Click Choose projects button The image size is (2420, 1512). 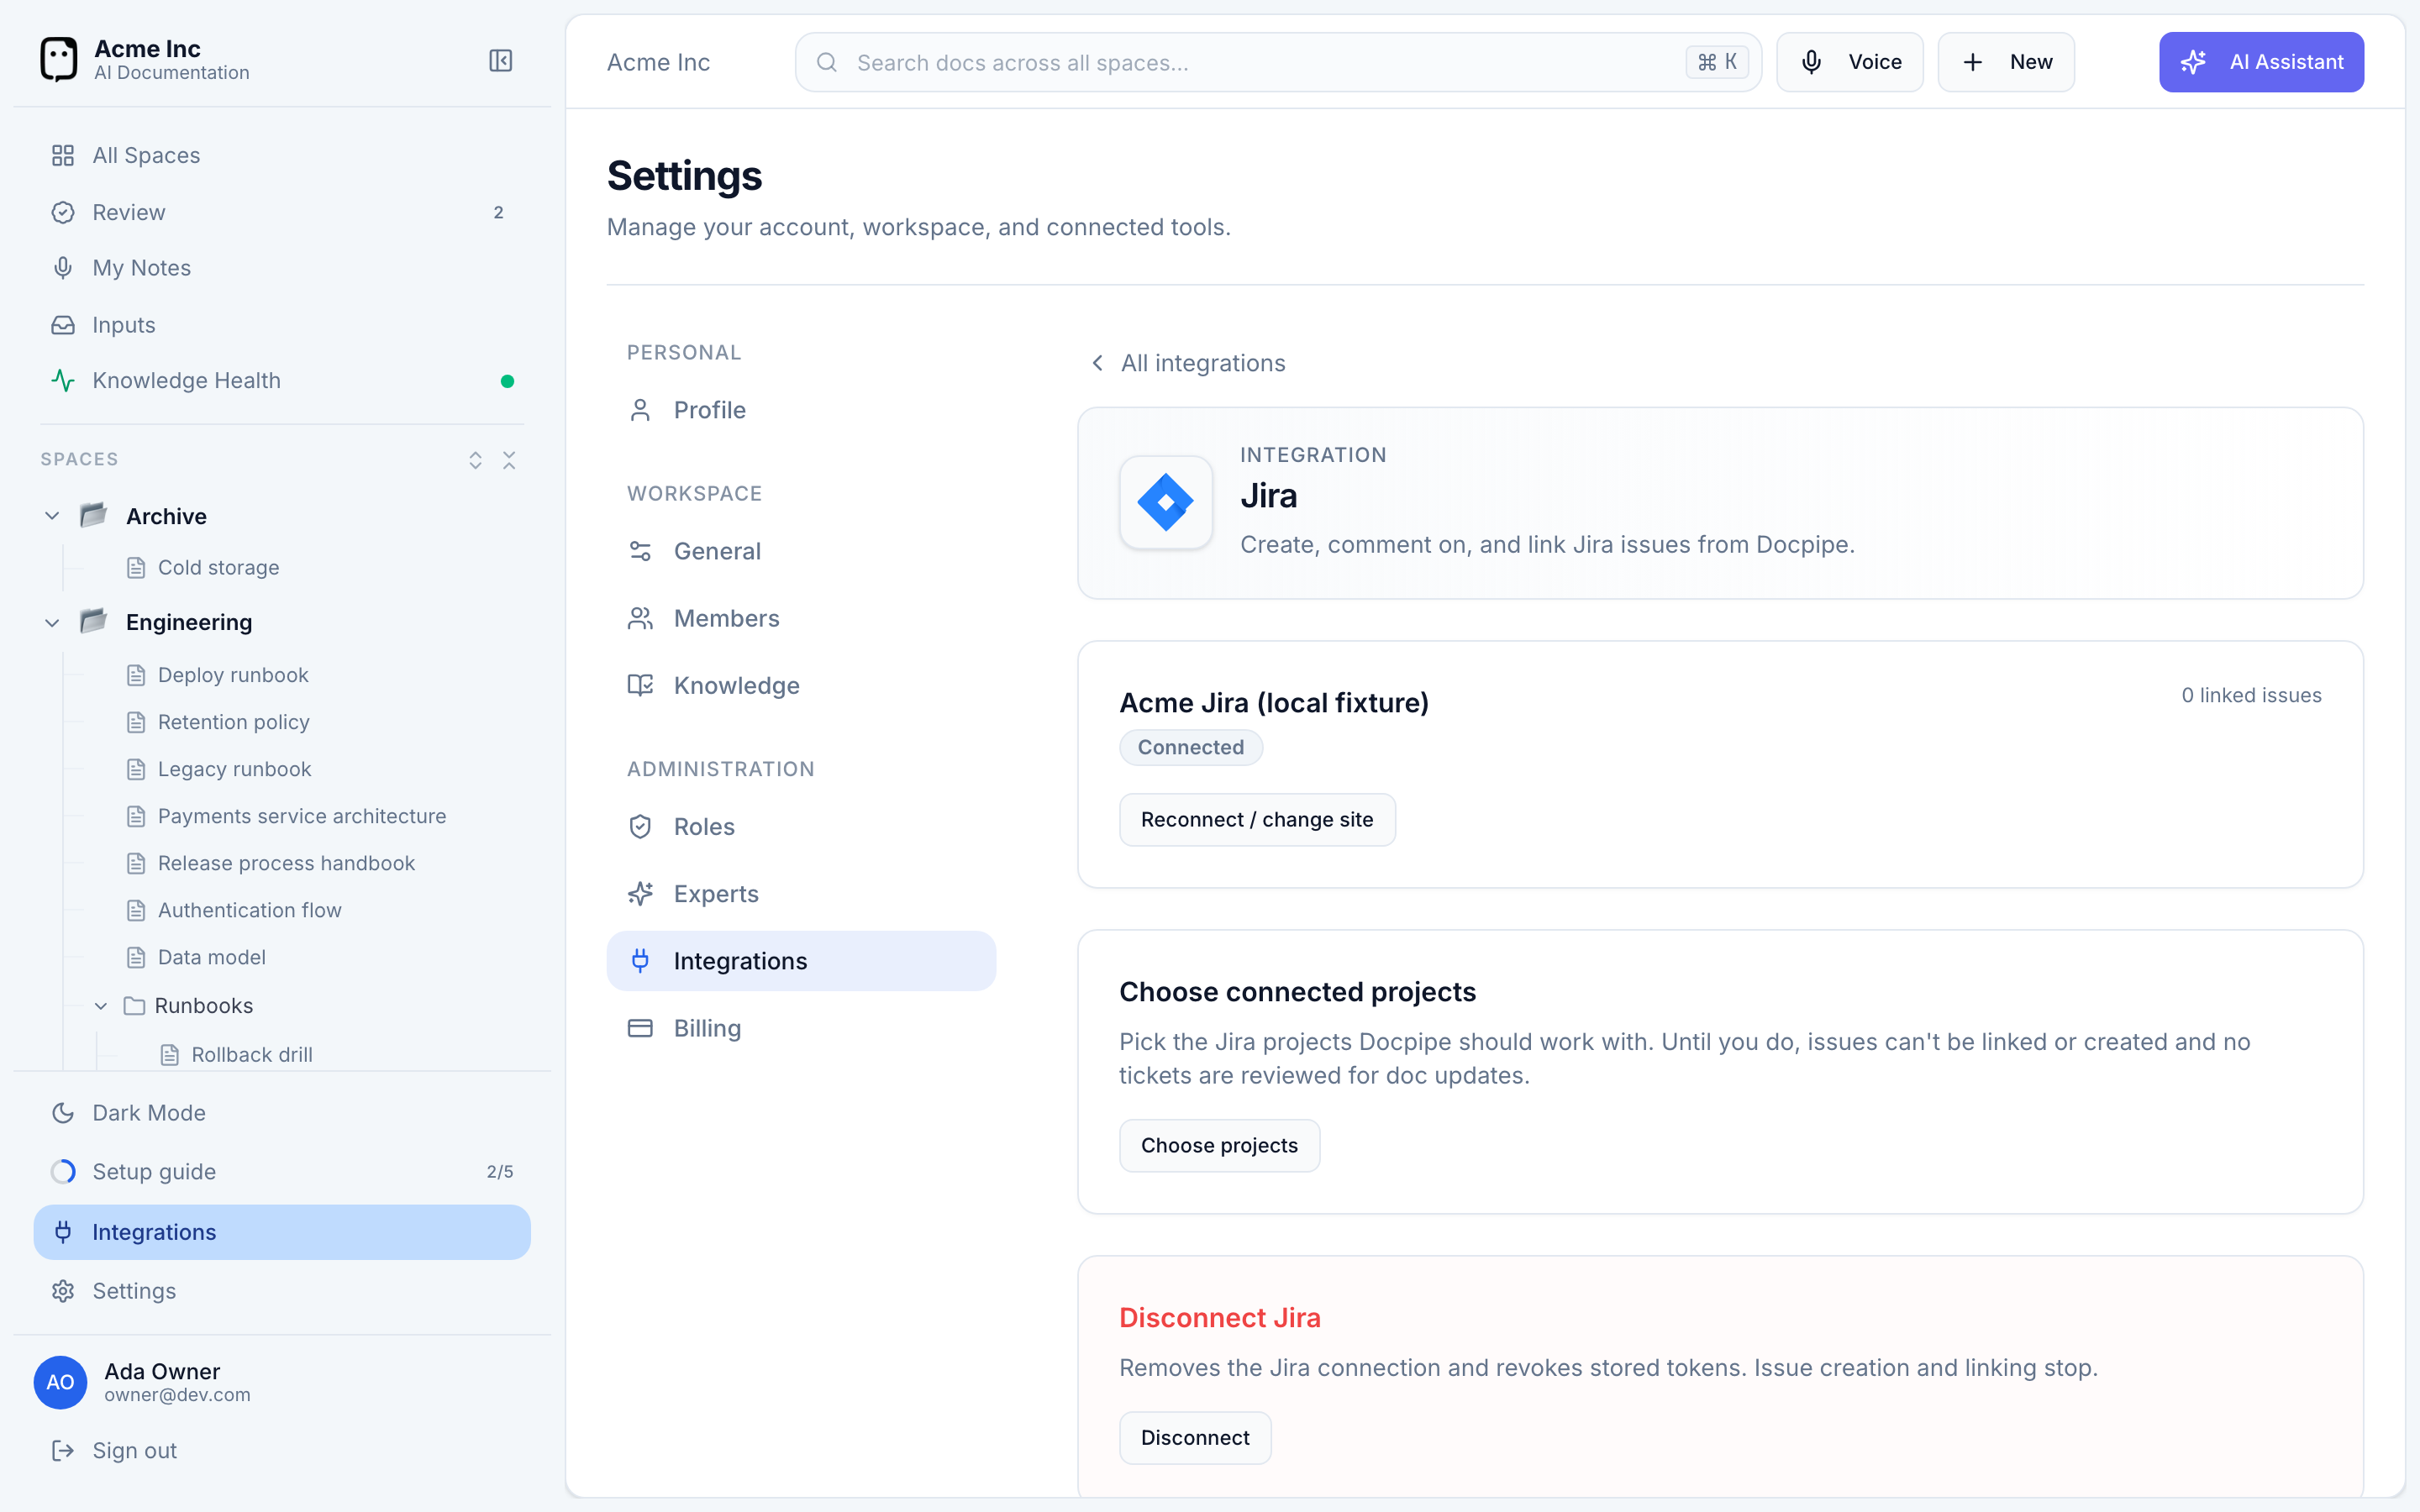point(1219,1145)
